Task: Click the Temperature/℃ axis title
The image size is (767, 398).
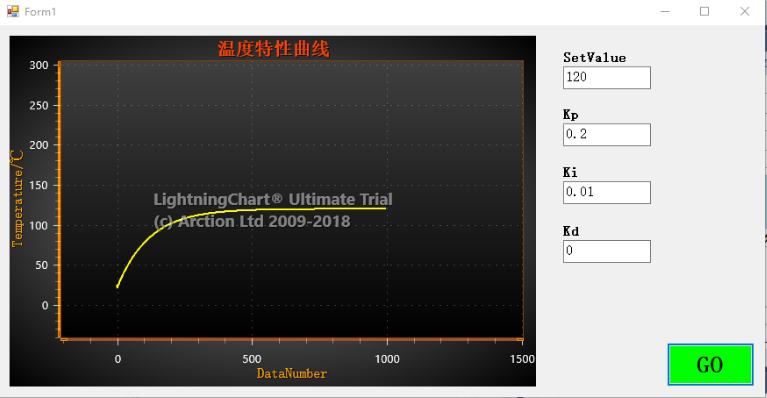Action: coord(17,198)
